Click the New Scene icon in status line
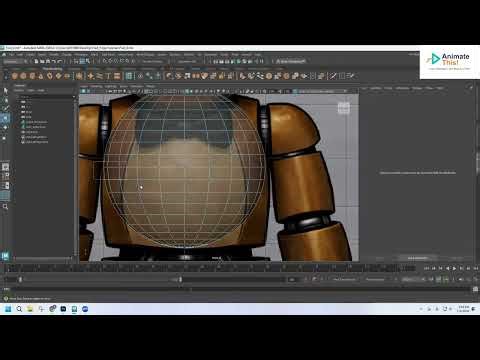This screenshot has height=360, width=480. [37, 61]
